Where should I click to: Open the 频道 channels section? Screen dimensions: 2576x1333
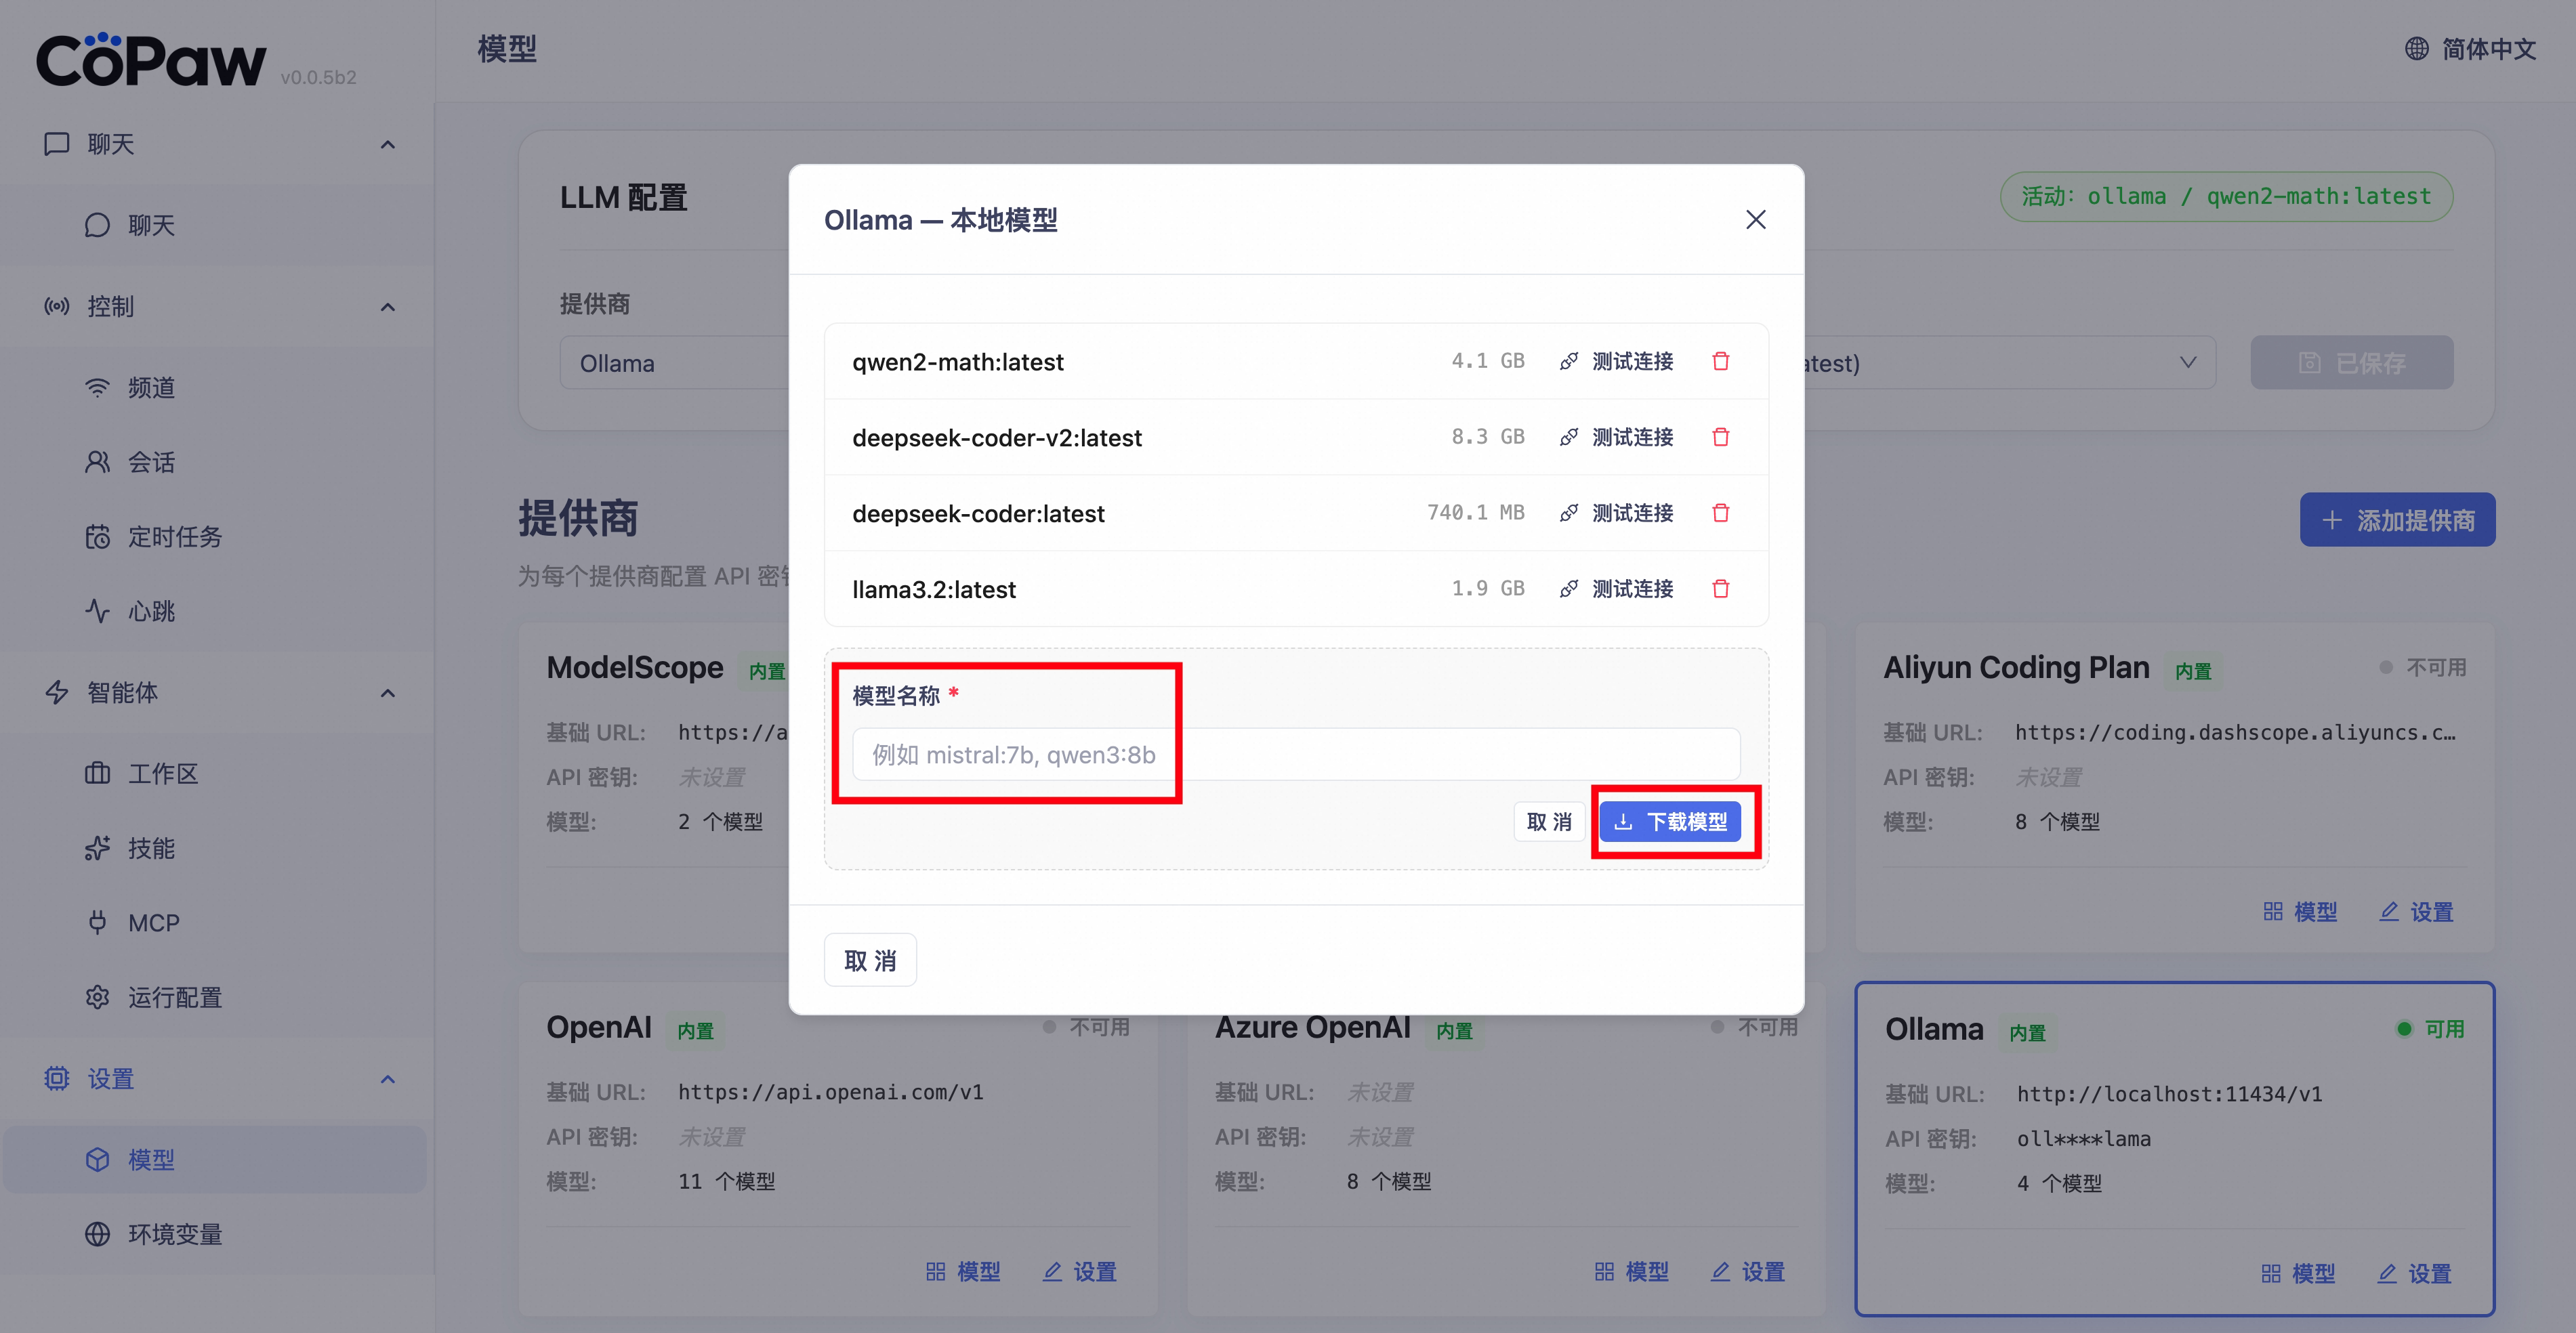click(152, 388)
